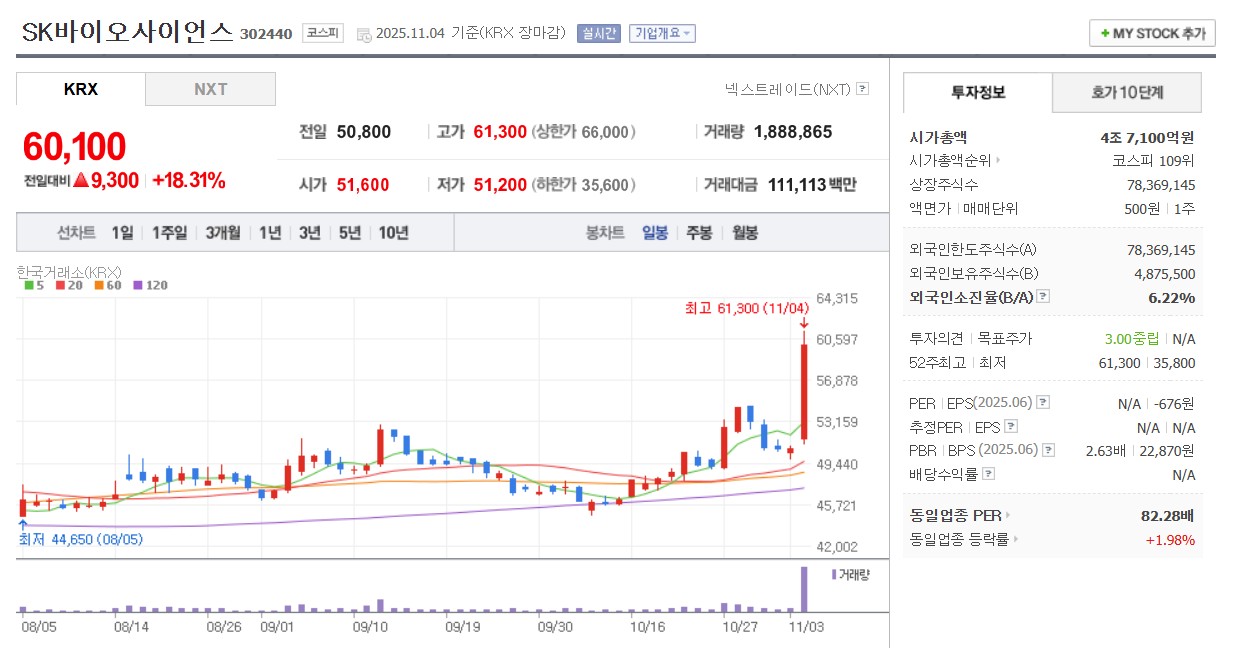Image resolution: width=1236 pixels, height=648 pixels.
Task: Click the MY STOCK 추가 button
Action: pos(1151,32)
